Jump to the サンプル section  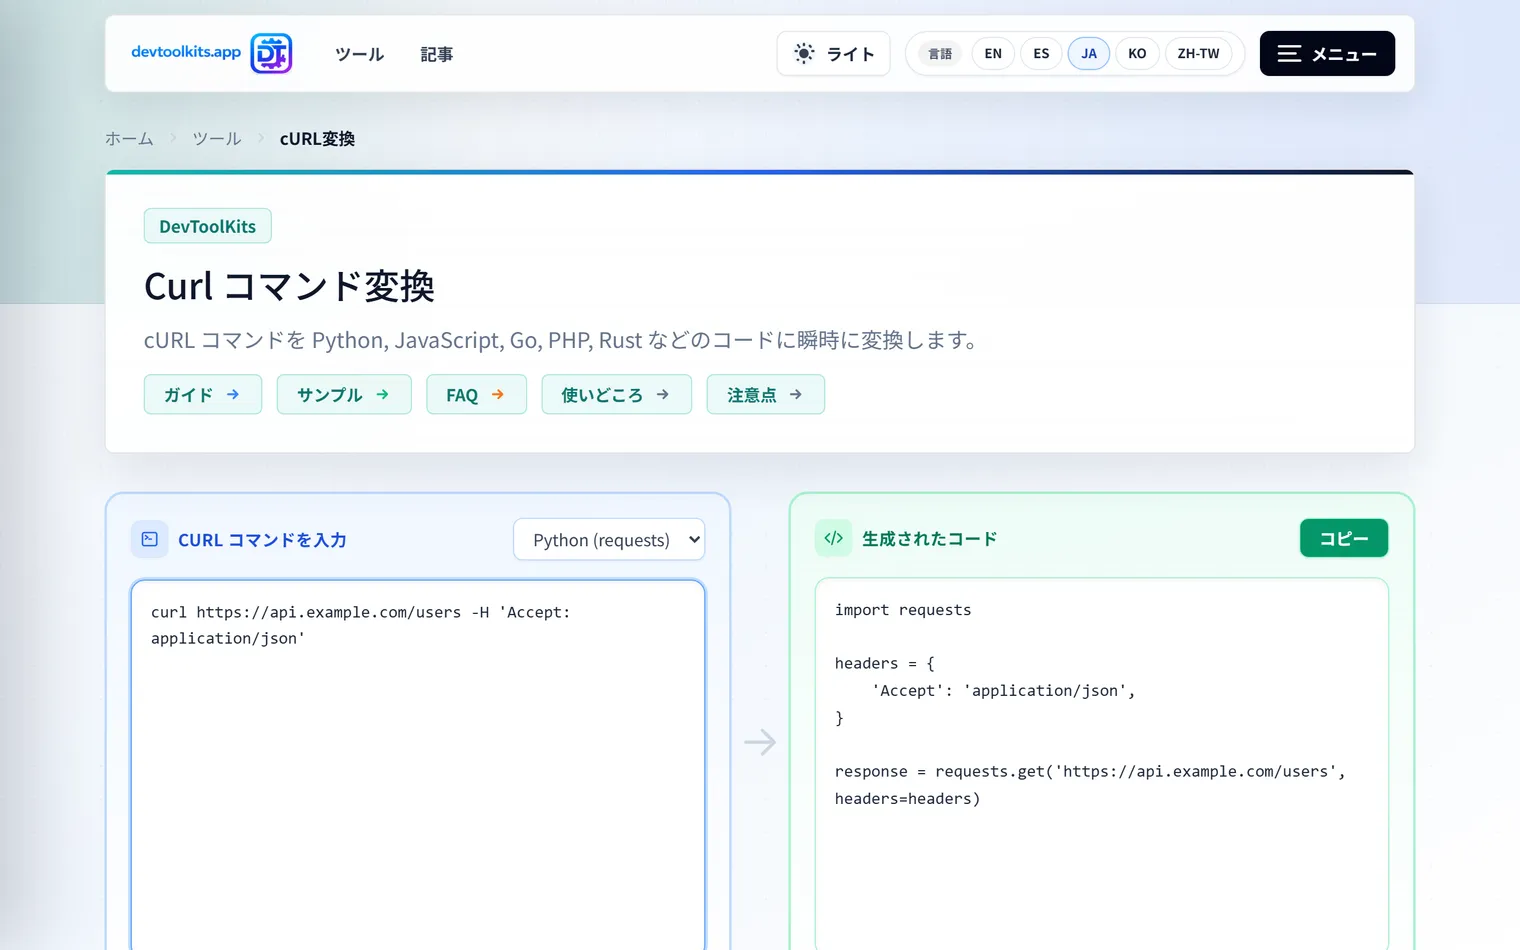pyautogui.click(x=344, y=395)
